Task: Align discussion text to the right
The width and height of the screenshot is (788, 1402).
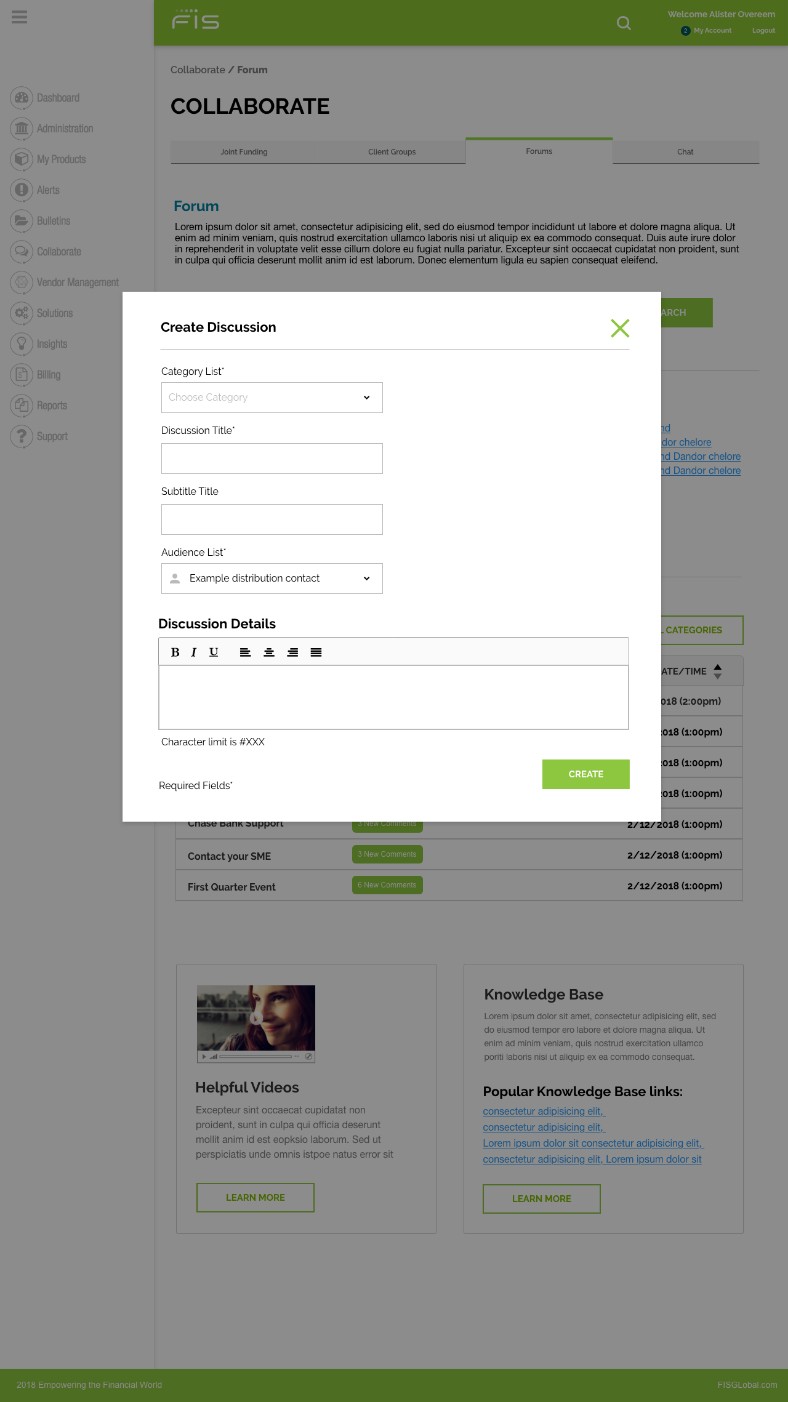Action: [292, 652]
